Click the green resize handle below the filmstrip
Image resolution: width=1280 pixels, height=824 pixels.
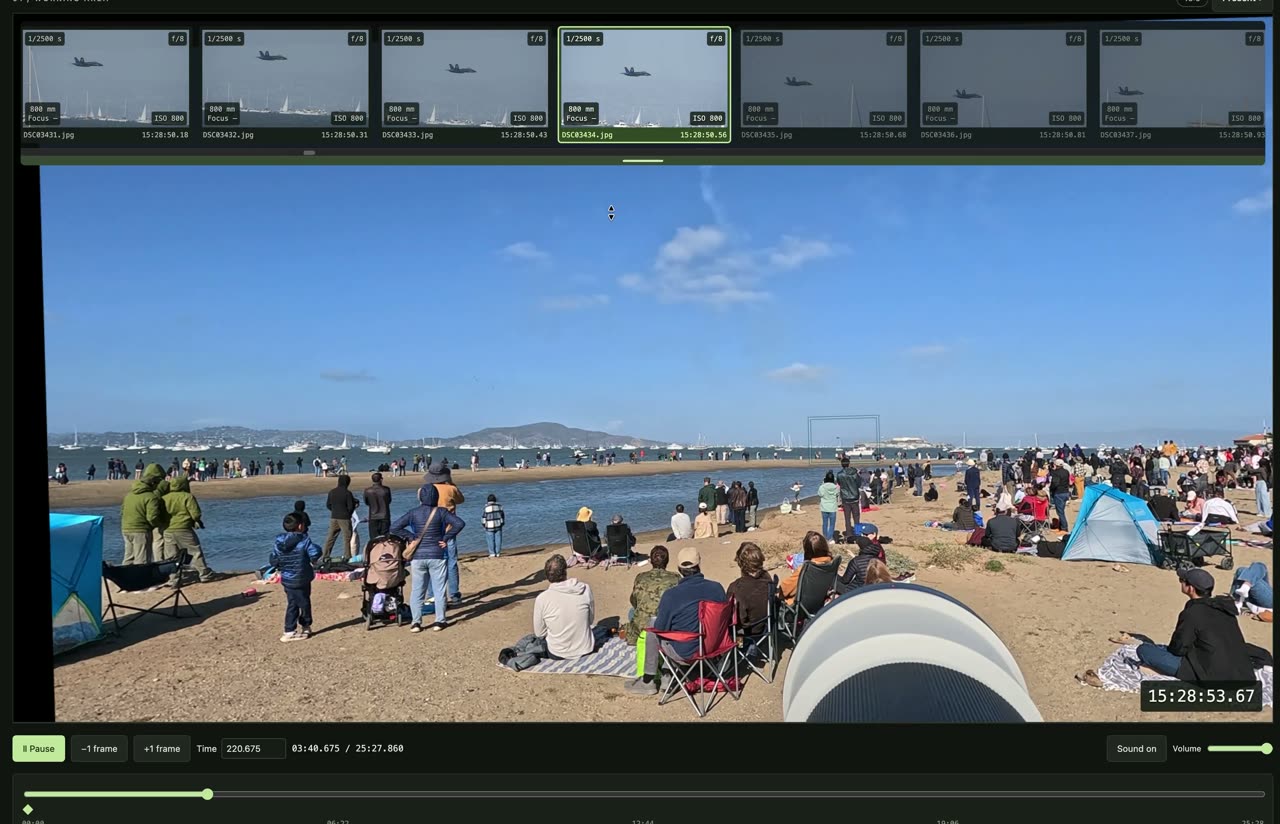click(643, 160)
